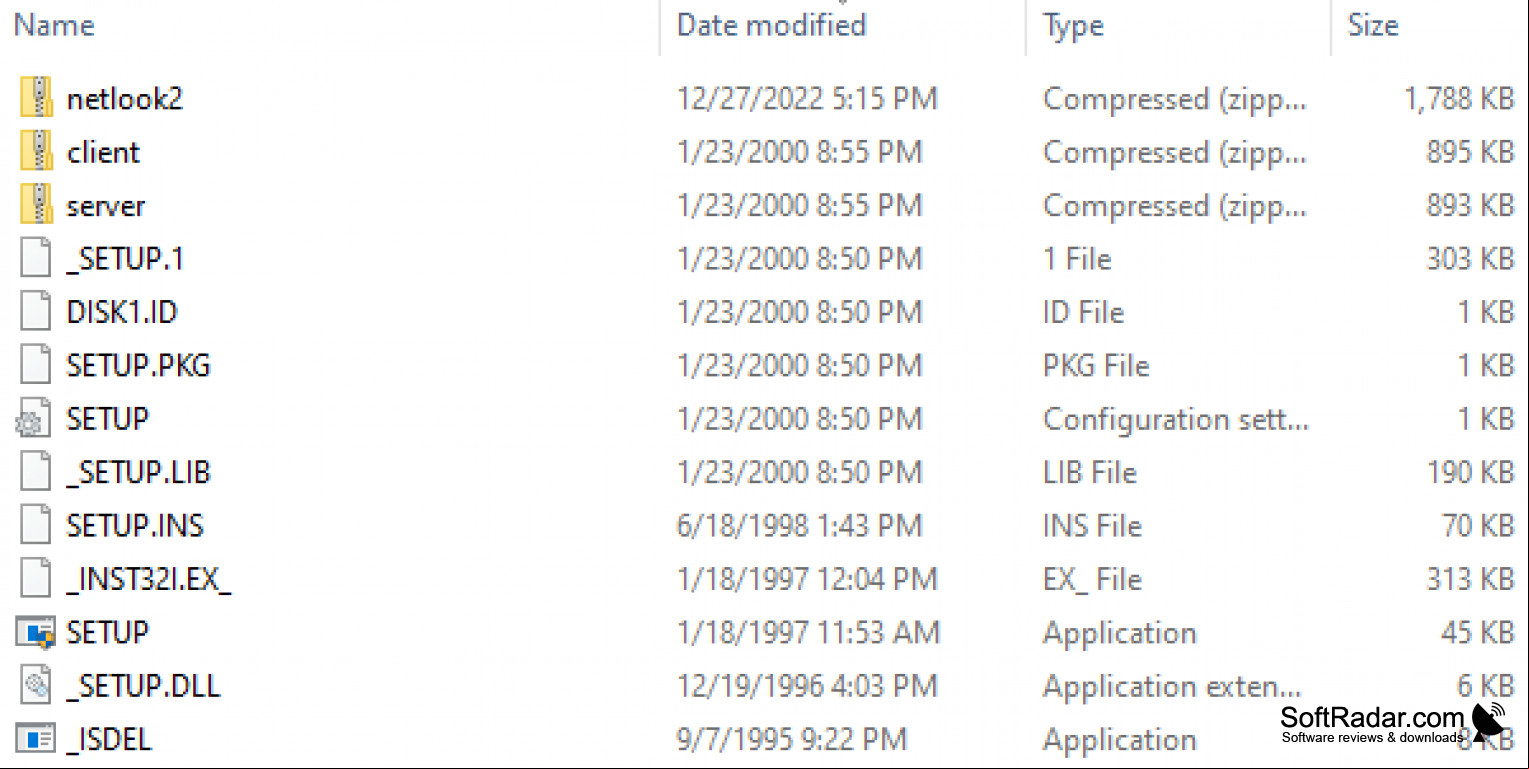
Task: Click the DISK1.ID file icon
Action: coord(36,312)
